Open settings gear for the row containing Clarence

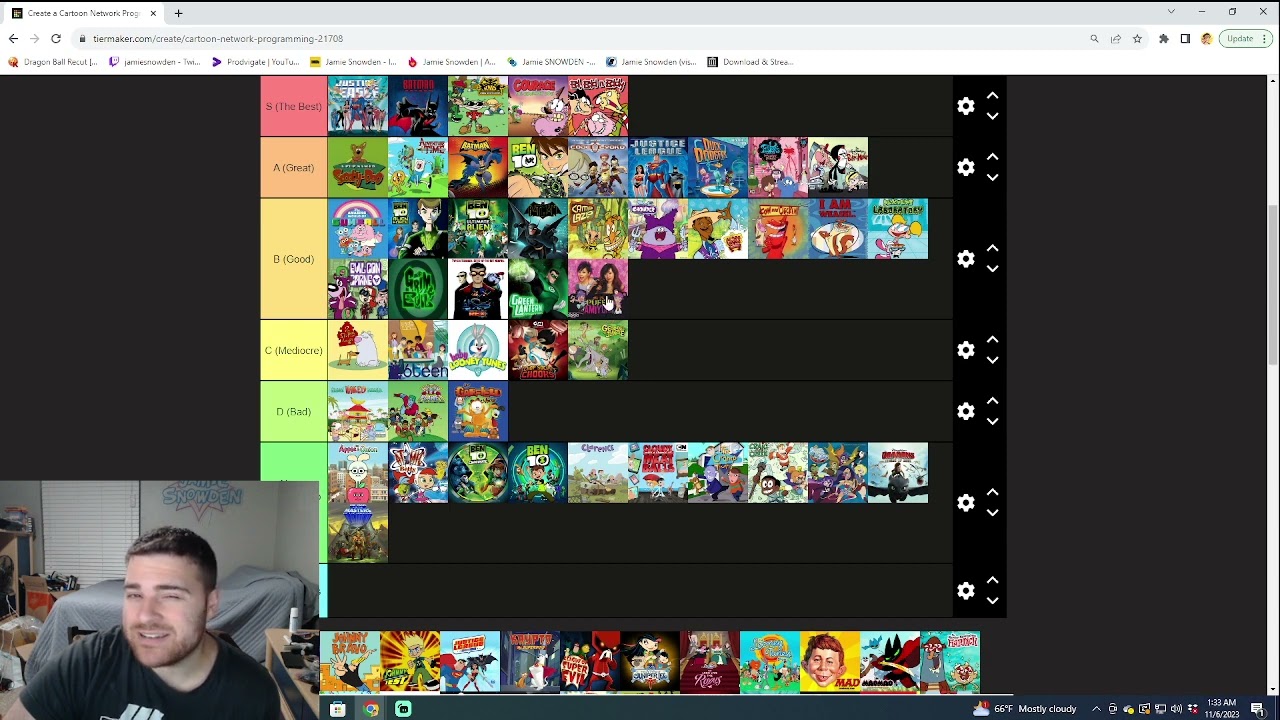click(x=966, y=503)
